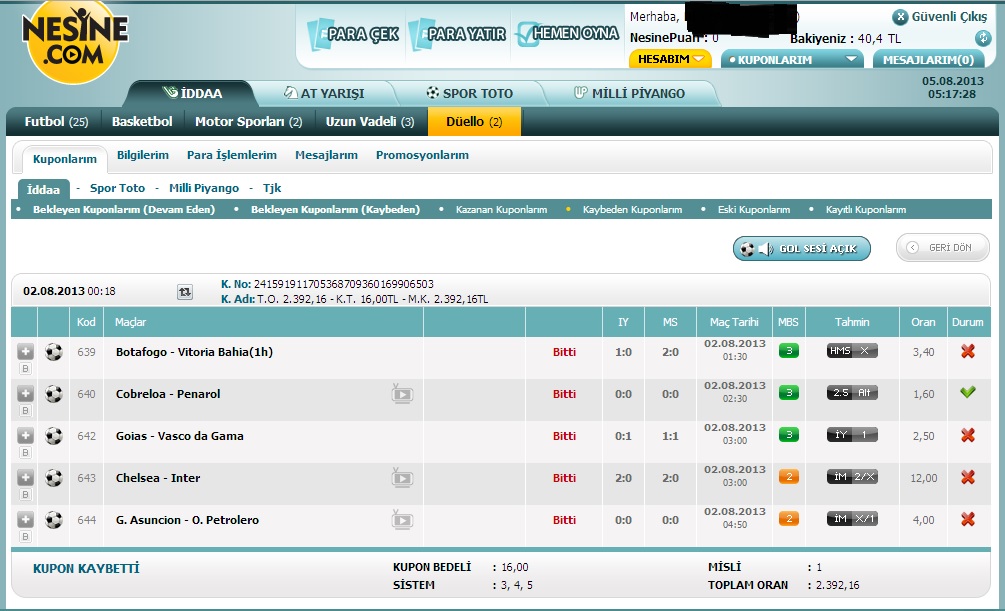Image resolution: width=1005 pixels, height=611 pixels.
Task: Open the Kayıtlı Kuponlarım list
Action: tap(866, 210)
